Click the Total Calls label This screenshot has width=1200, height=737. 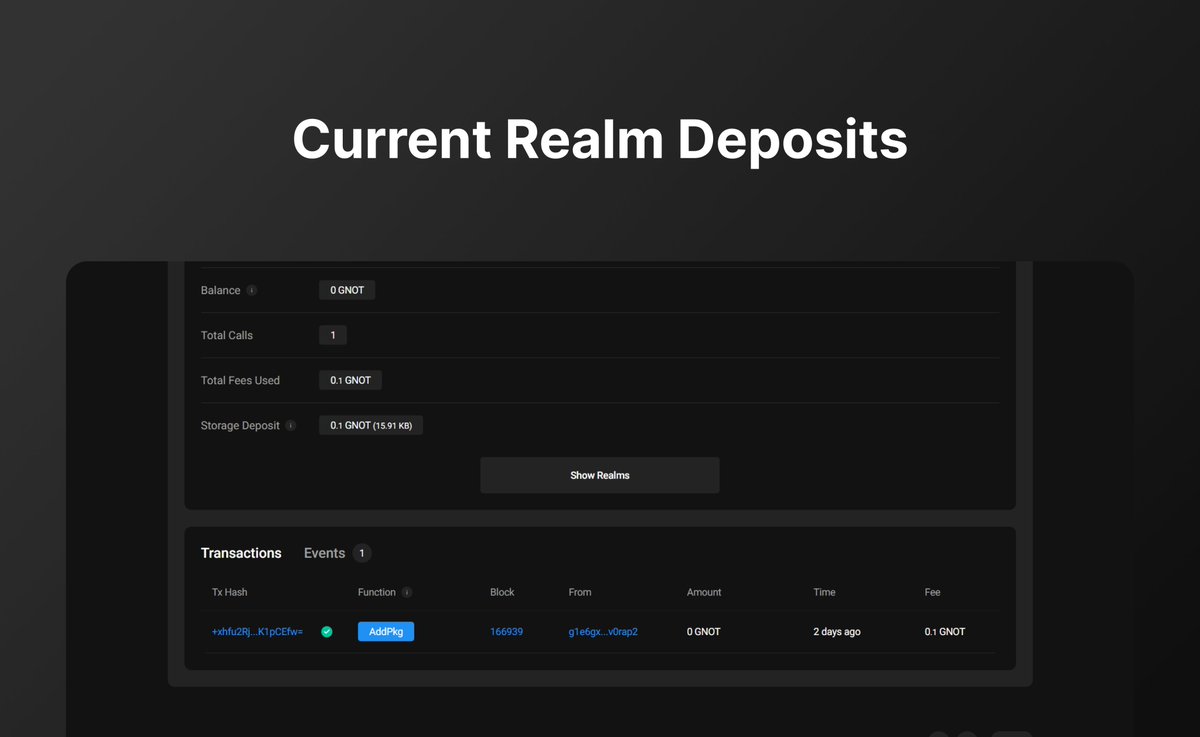click(x=227, y=335)
